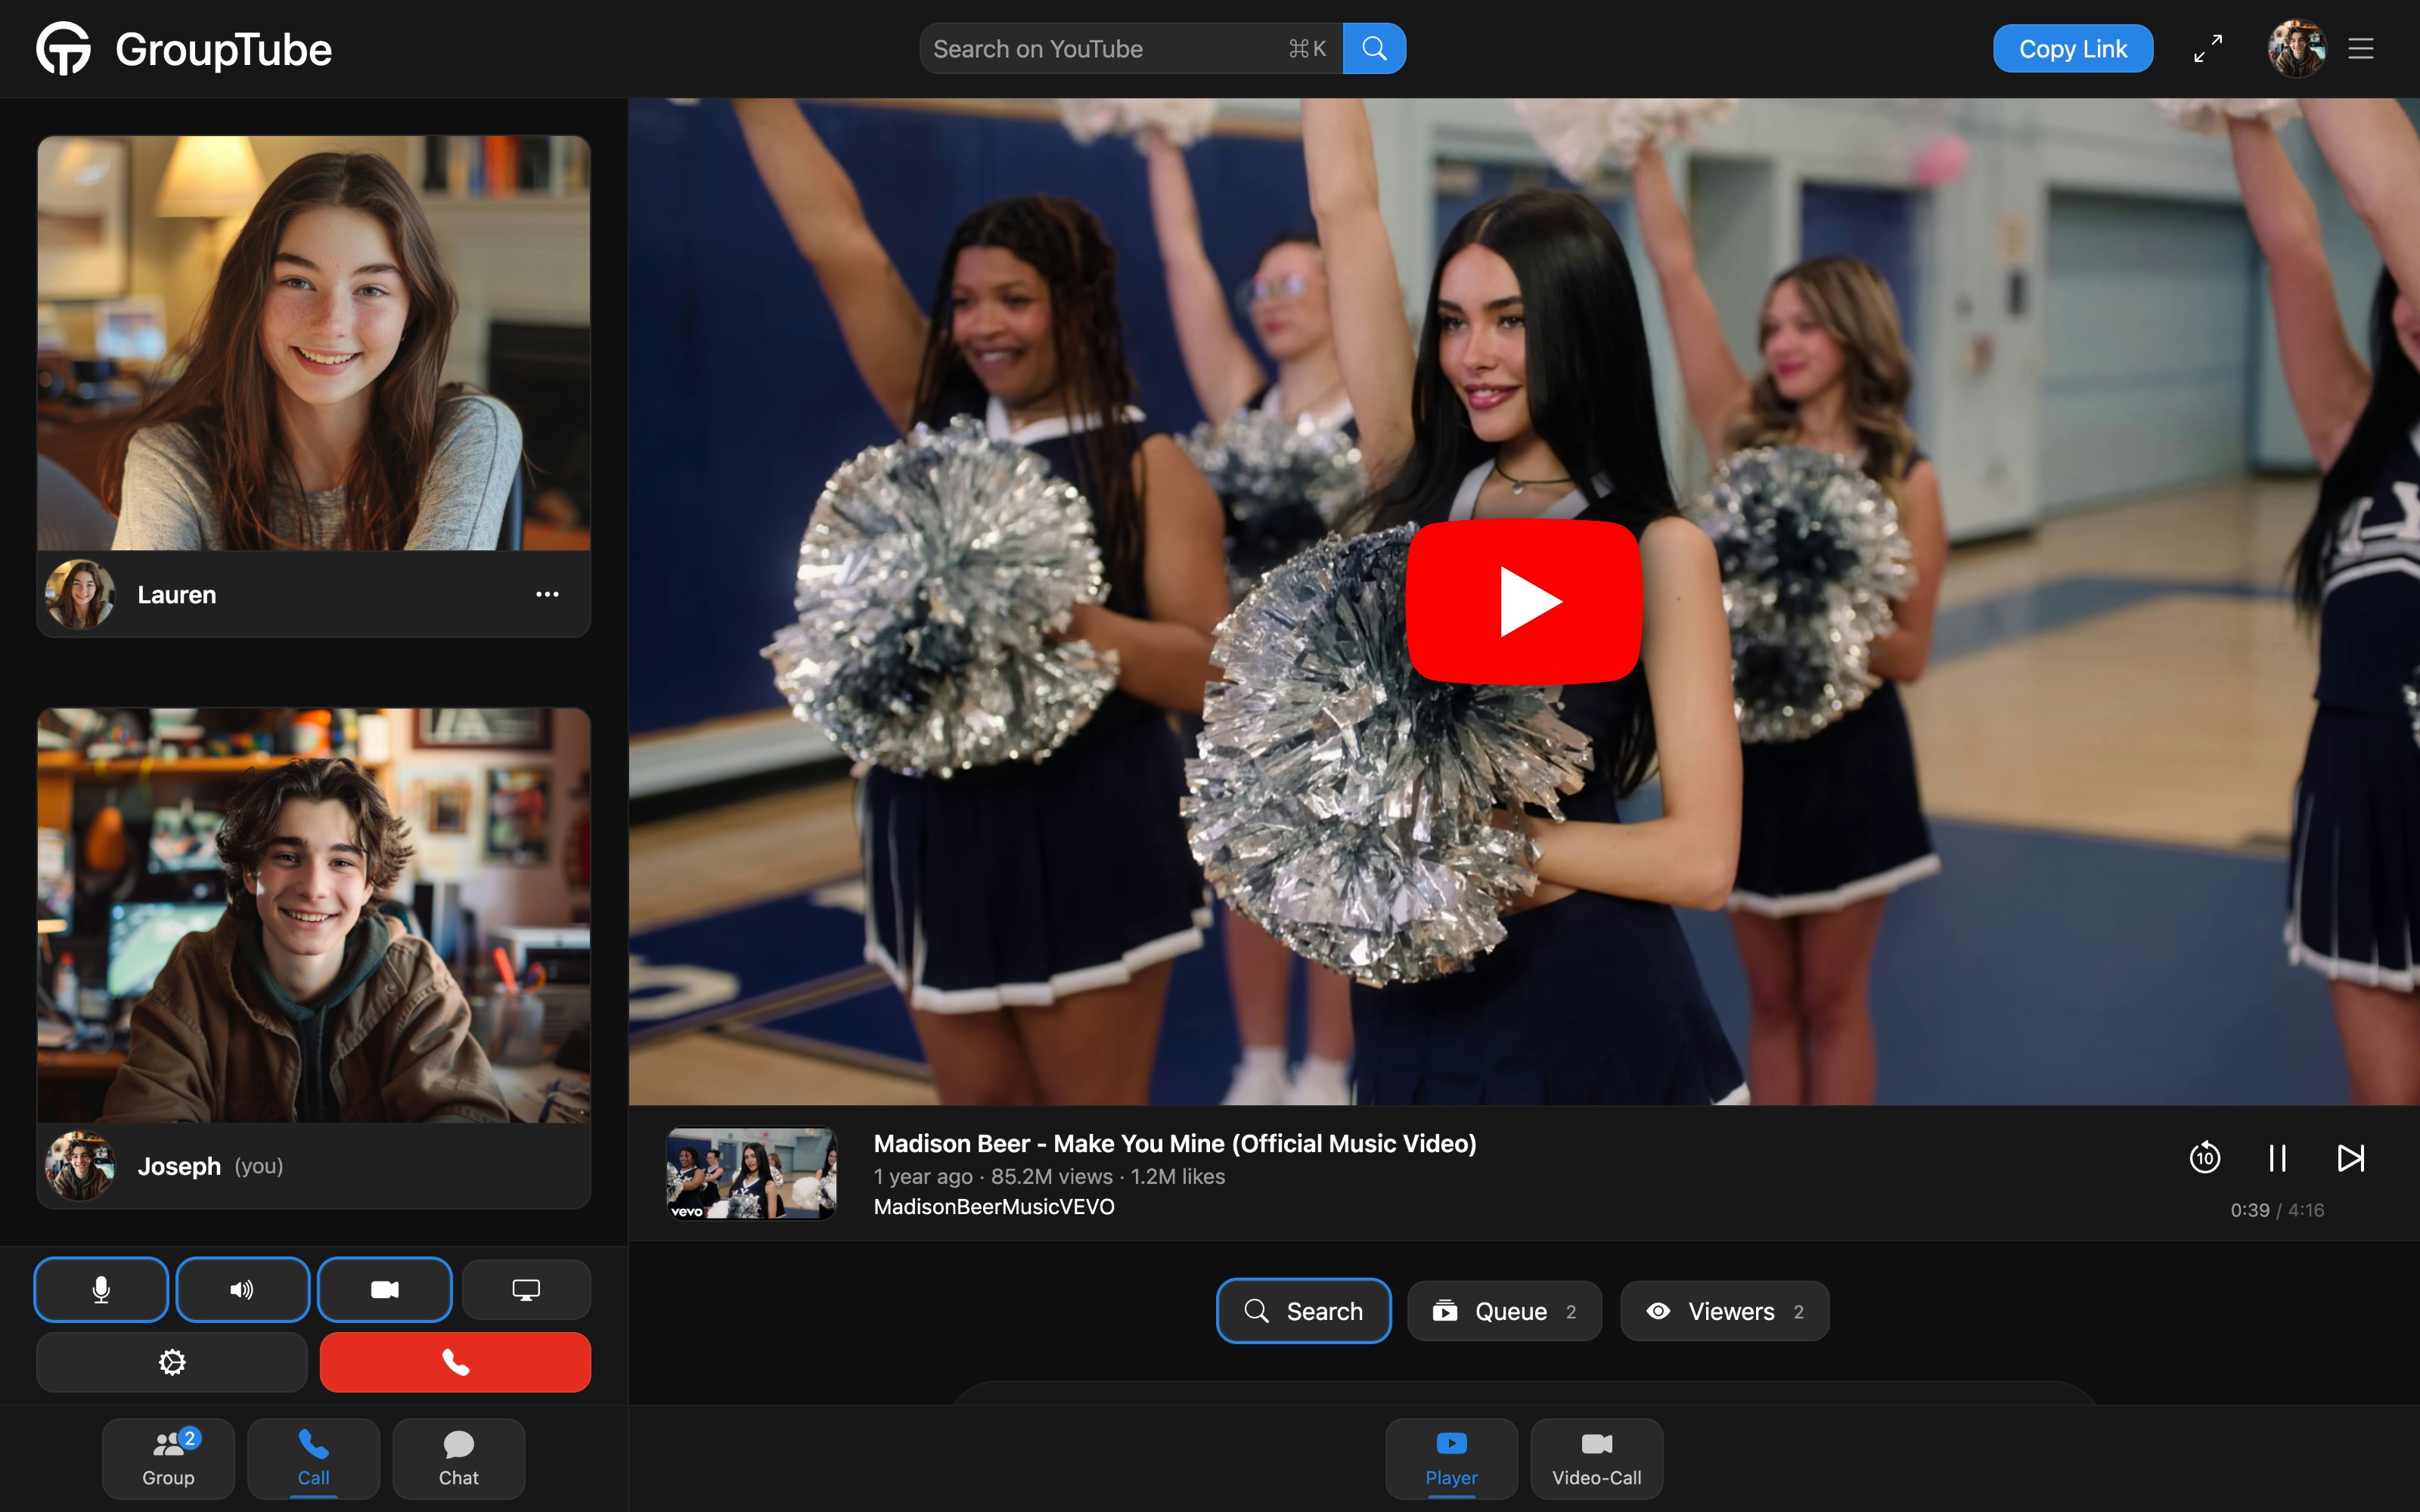Skip to the next queued video
The image size is (2420, 1512).
tap(2350, 1157)
